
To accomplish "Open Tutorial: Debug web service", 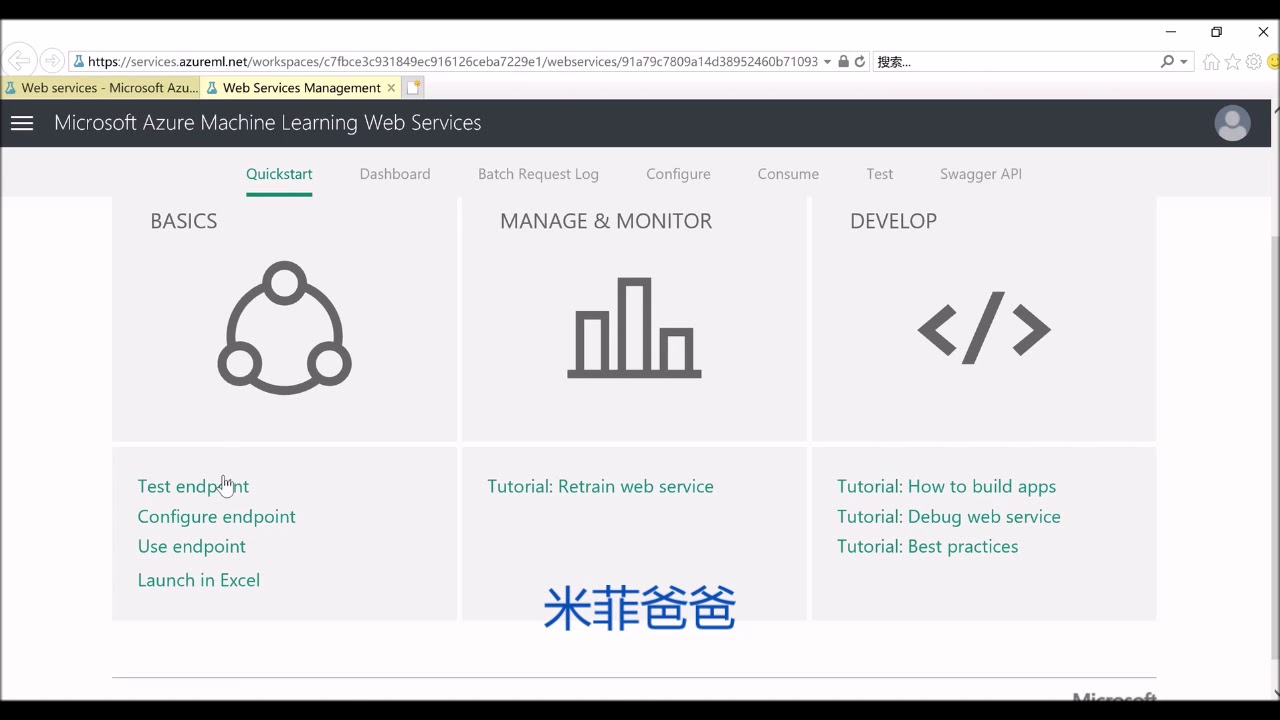I will (949, 516).
